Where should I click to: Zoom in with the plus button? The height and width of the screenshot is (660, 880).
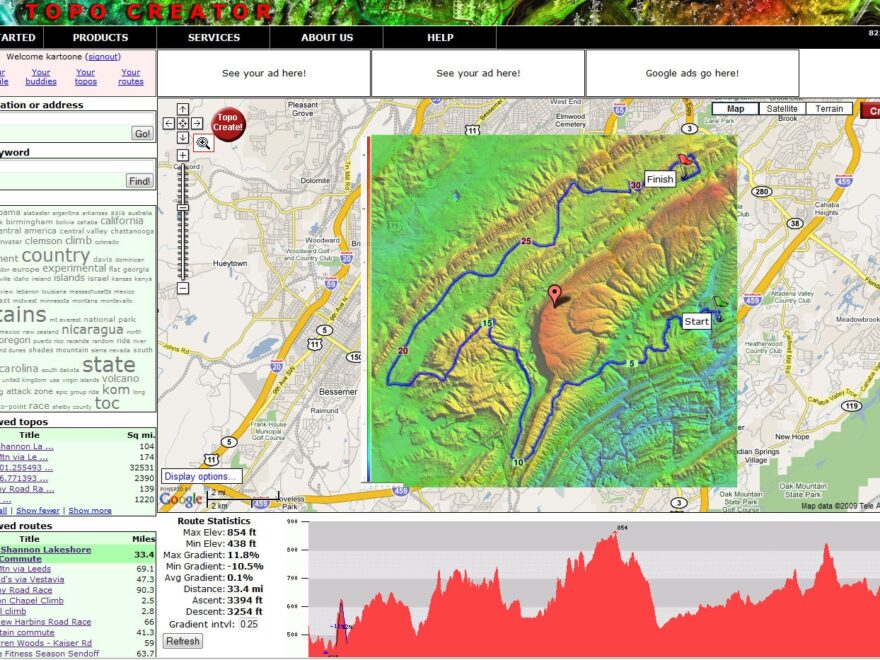click(x=183, y=155)
